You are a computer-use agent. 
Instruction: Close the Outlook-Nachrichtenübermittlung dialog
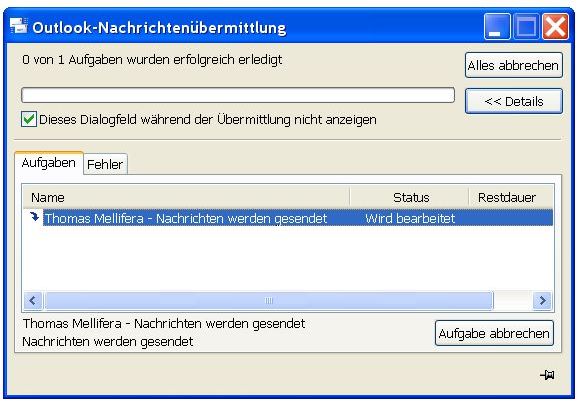tap(556, 27)
